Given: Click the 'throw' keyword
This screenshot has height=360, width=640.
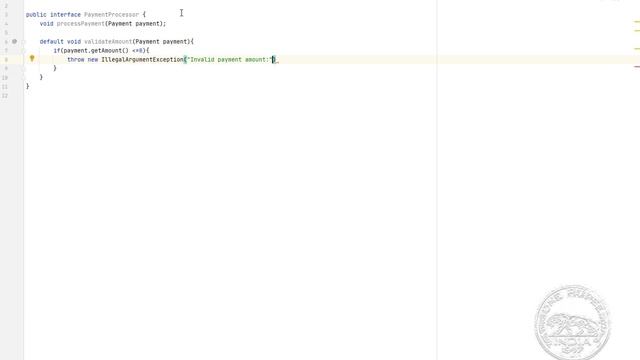Looking at the screenshot, I should (x=76, y=60).
